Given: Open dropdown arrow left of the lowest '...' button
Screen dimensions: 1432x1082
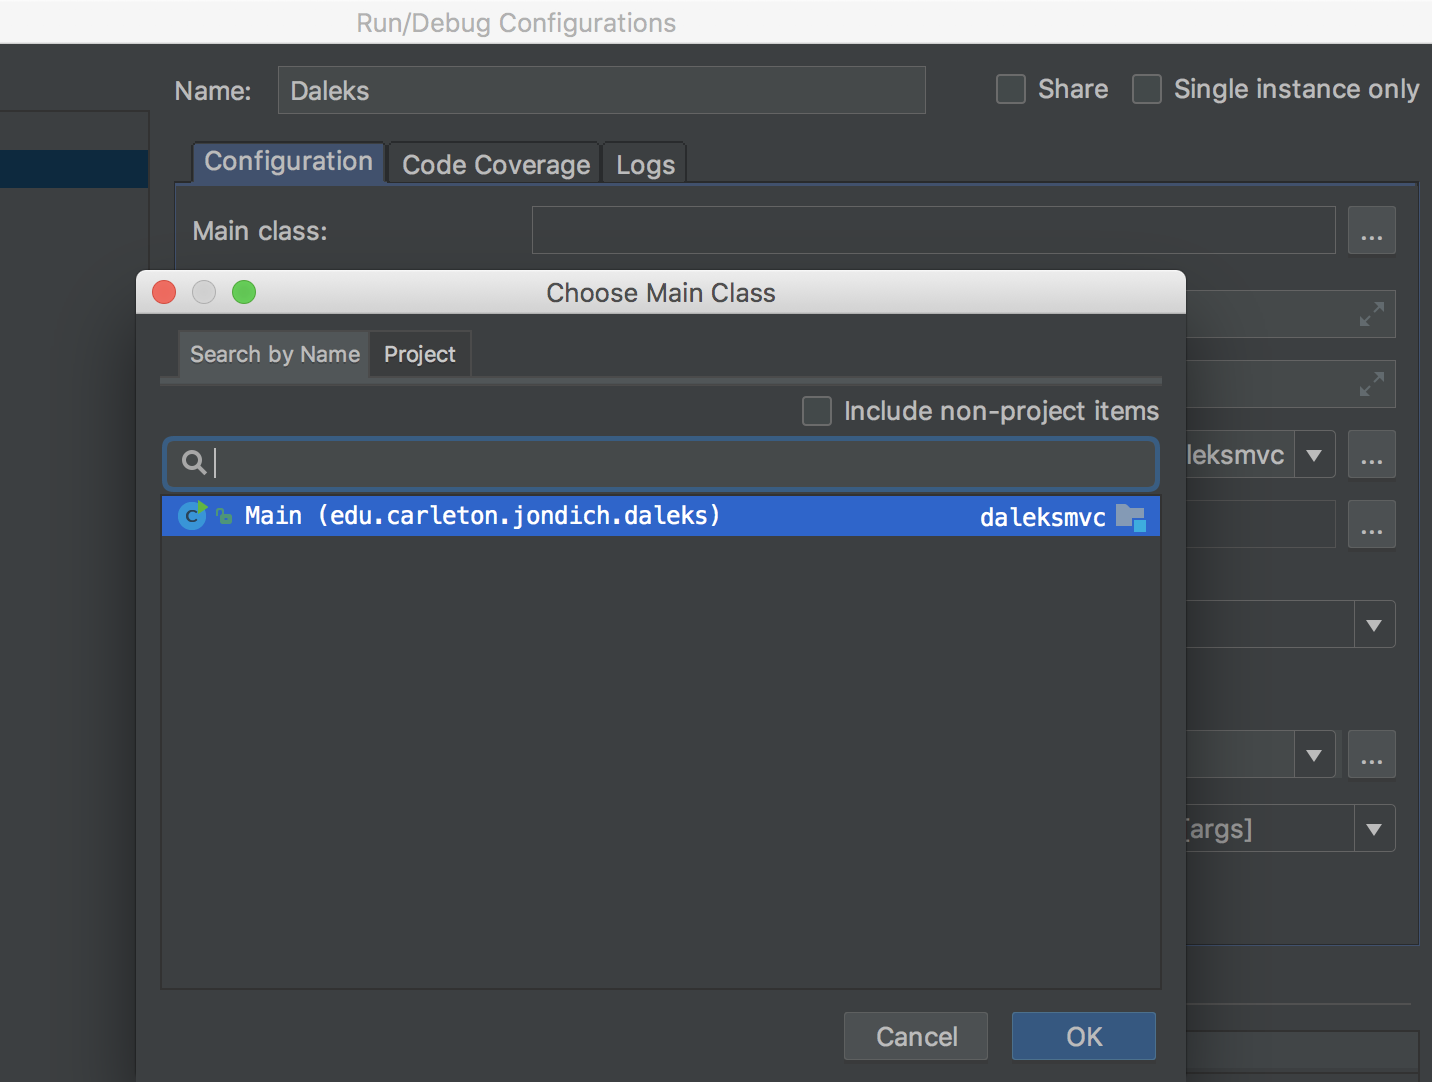Looking at the screenshot, I should pos(1314,755).
